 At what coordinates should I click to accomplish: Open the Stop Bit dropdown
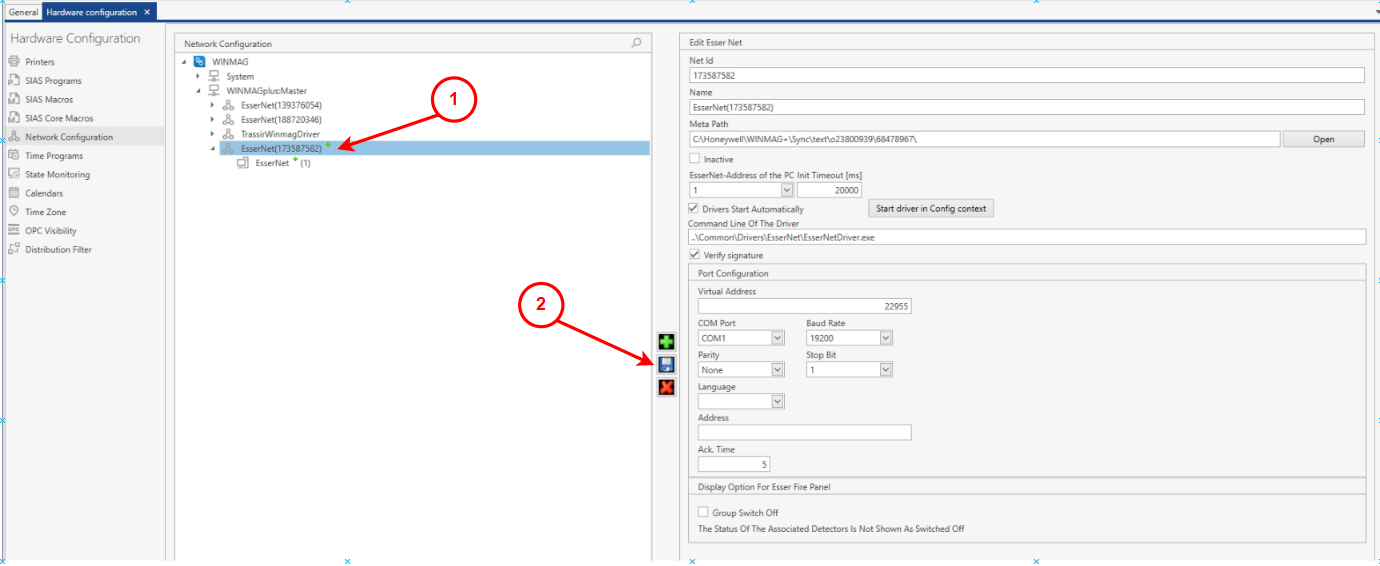point(885,370)
